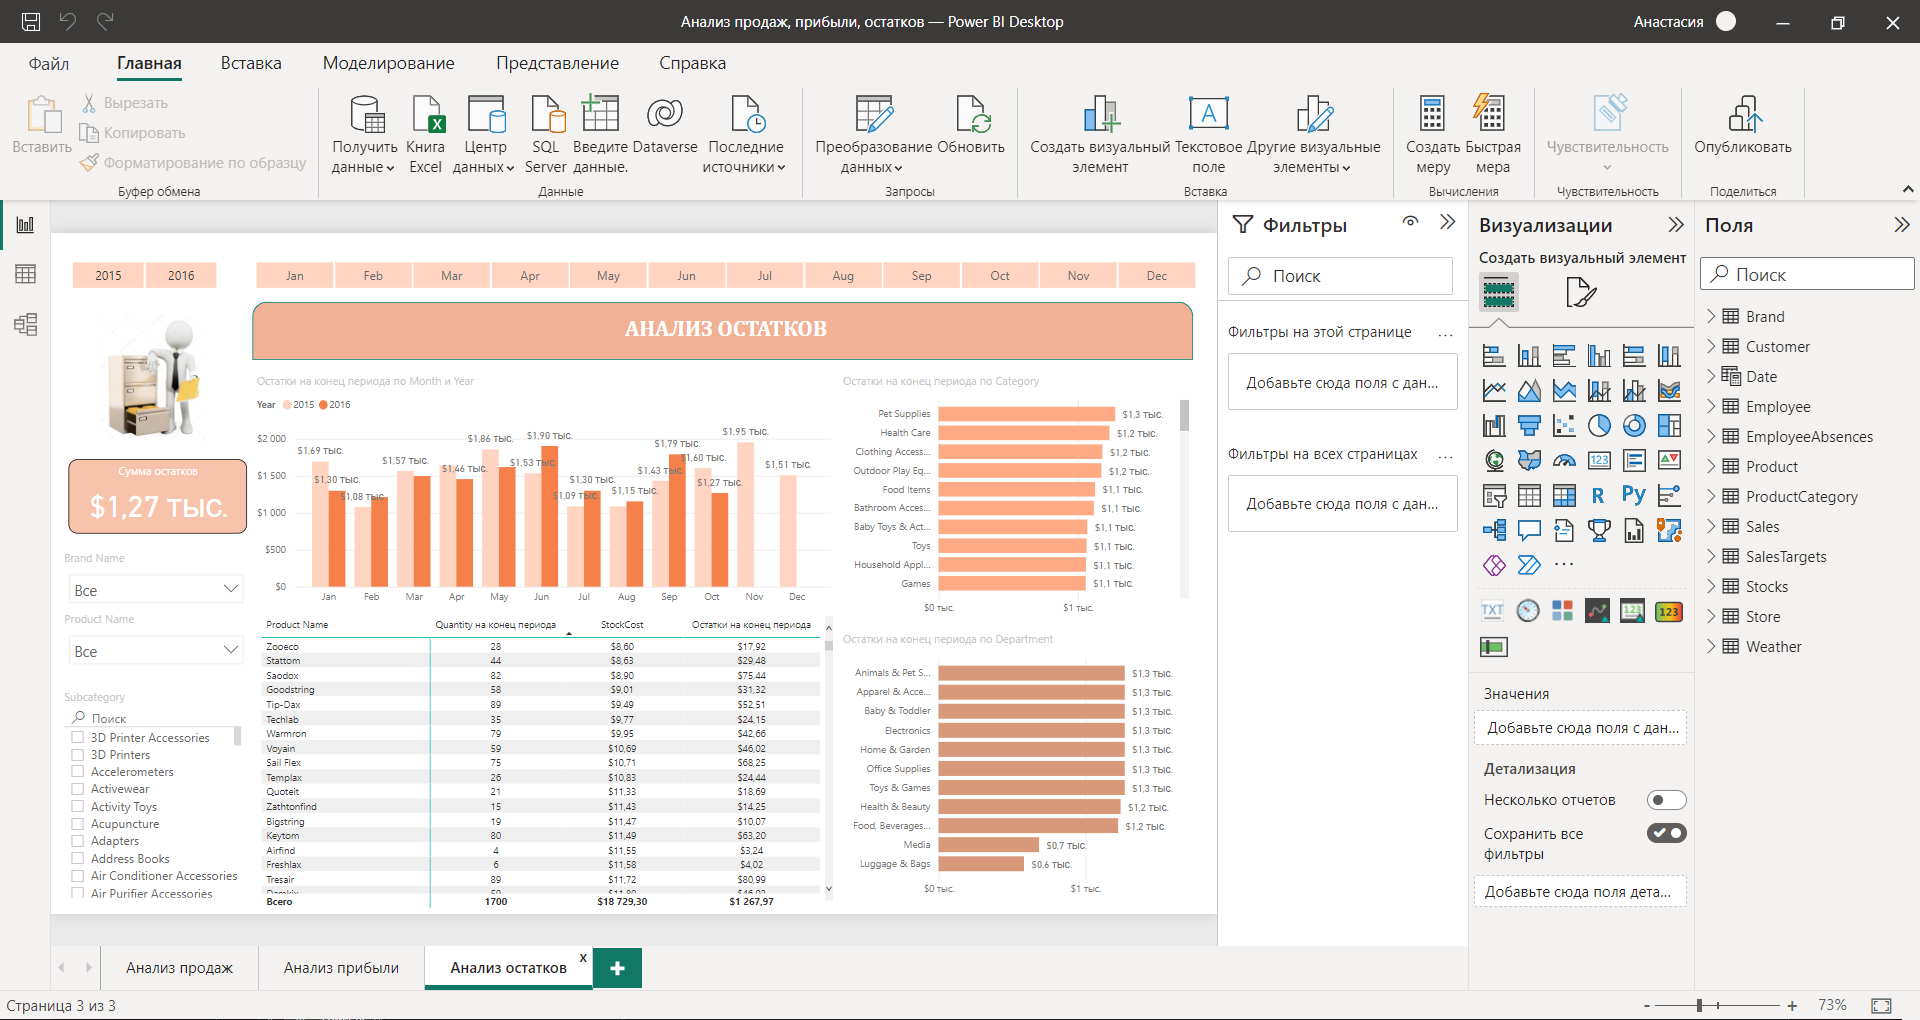Viewport: 1920px width, 1020px height.
Task: Check Address Books subcategory
Action: pyautogui.click(x=78, y=859)
